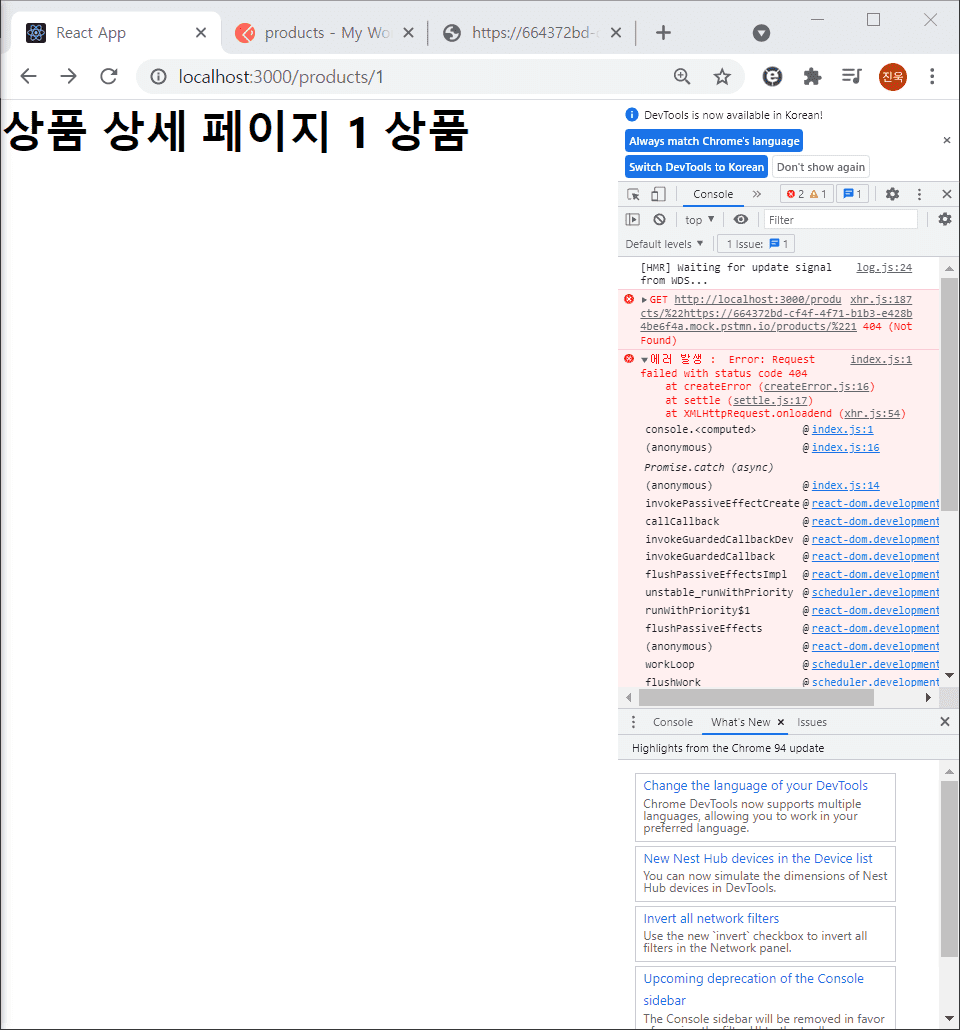Open a new browser tab
960x1030 pixels.
click(x=664, y=33)
